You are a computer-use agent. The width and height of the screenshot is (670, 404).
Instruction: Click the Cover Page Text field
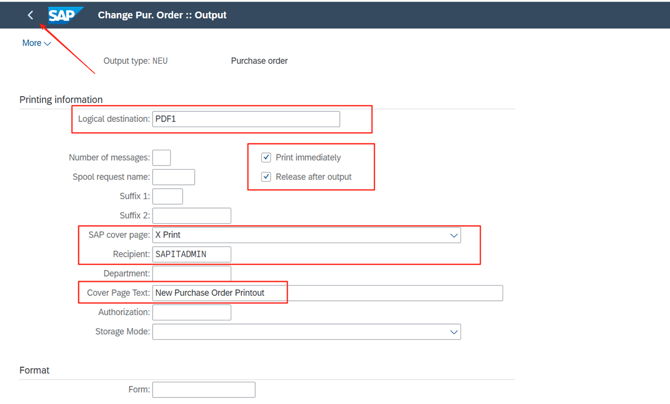pyautogui.click(x=327, y=293)
